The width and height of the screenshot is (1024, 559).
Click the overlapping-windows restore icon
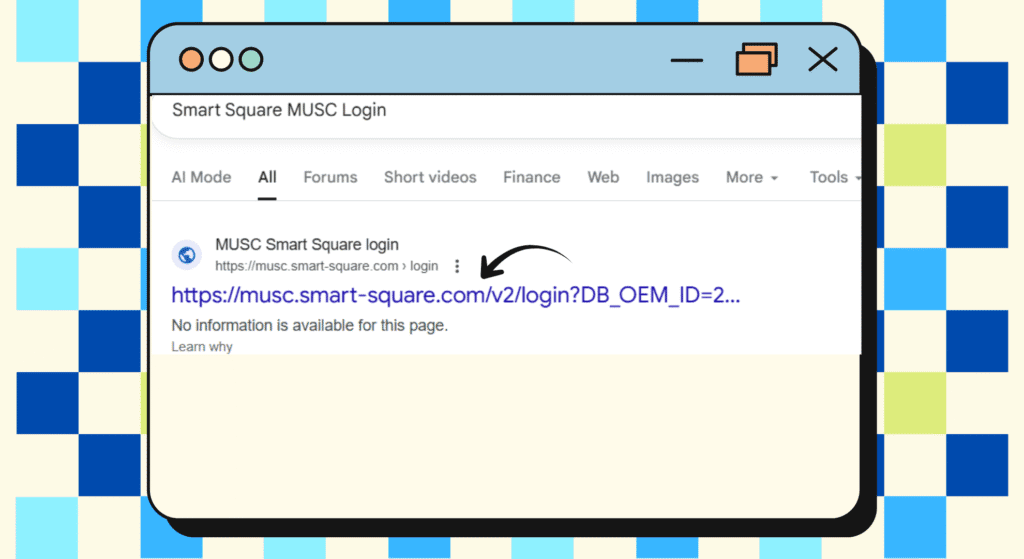pyautogui.click(x=756, y=60)
